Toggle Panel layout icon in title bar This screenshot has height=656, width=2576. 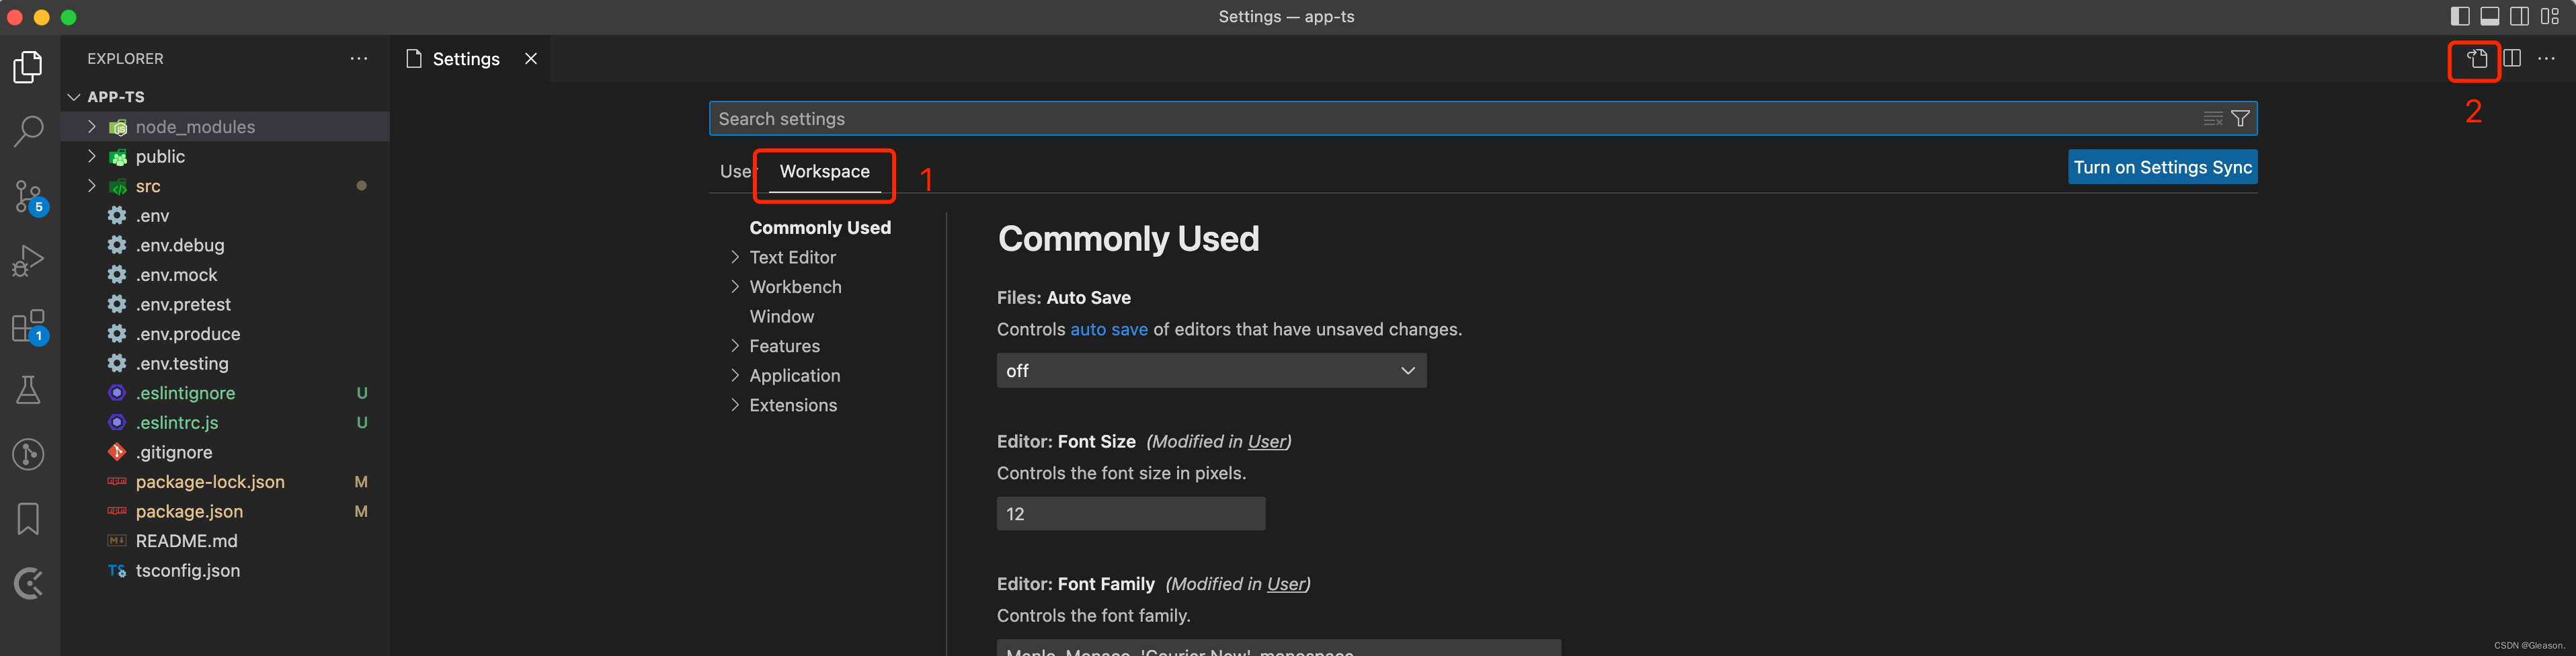click(2490, 16)
